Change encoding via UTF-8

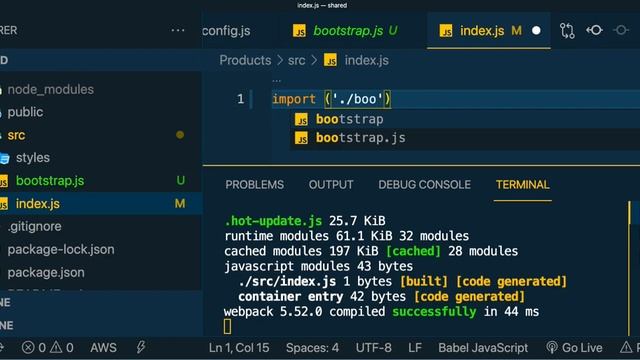tap(373, 347)
